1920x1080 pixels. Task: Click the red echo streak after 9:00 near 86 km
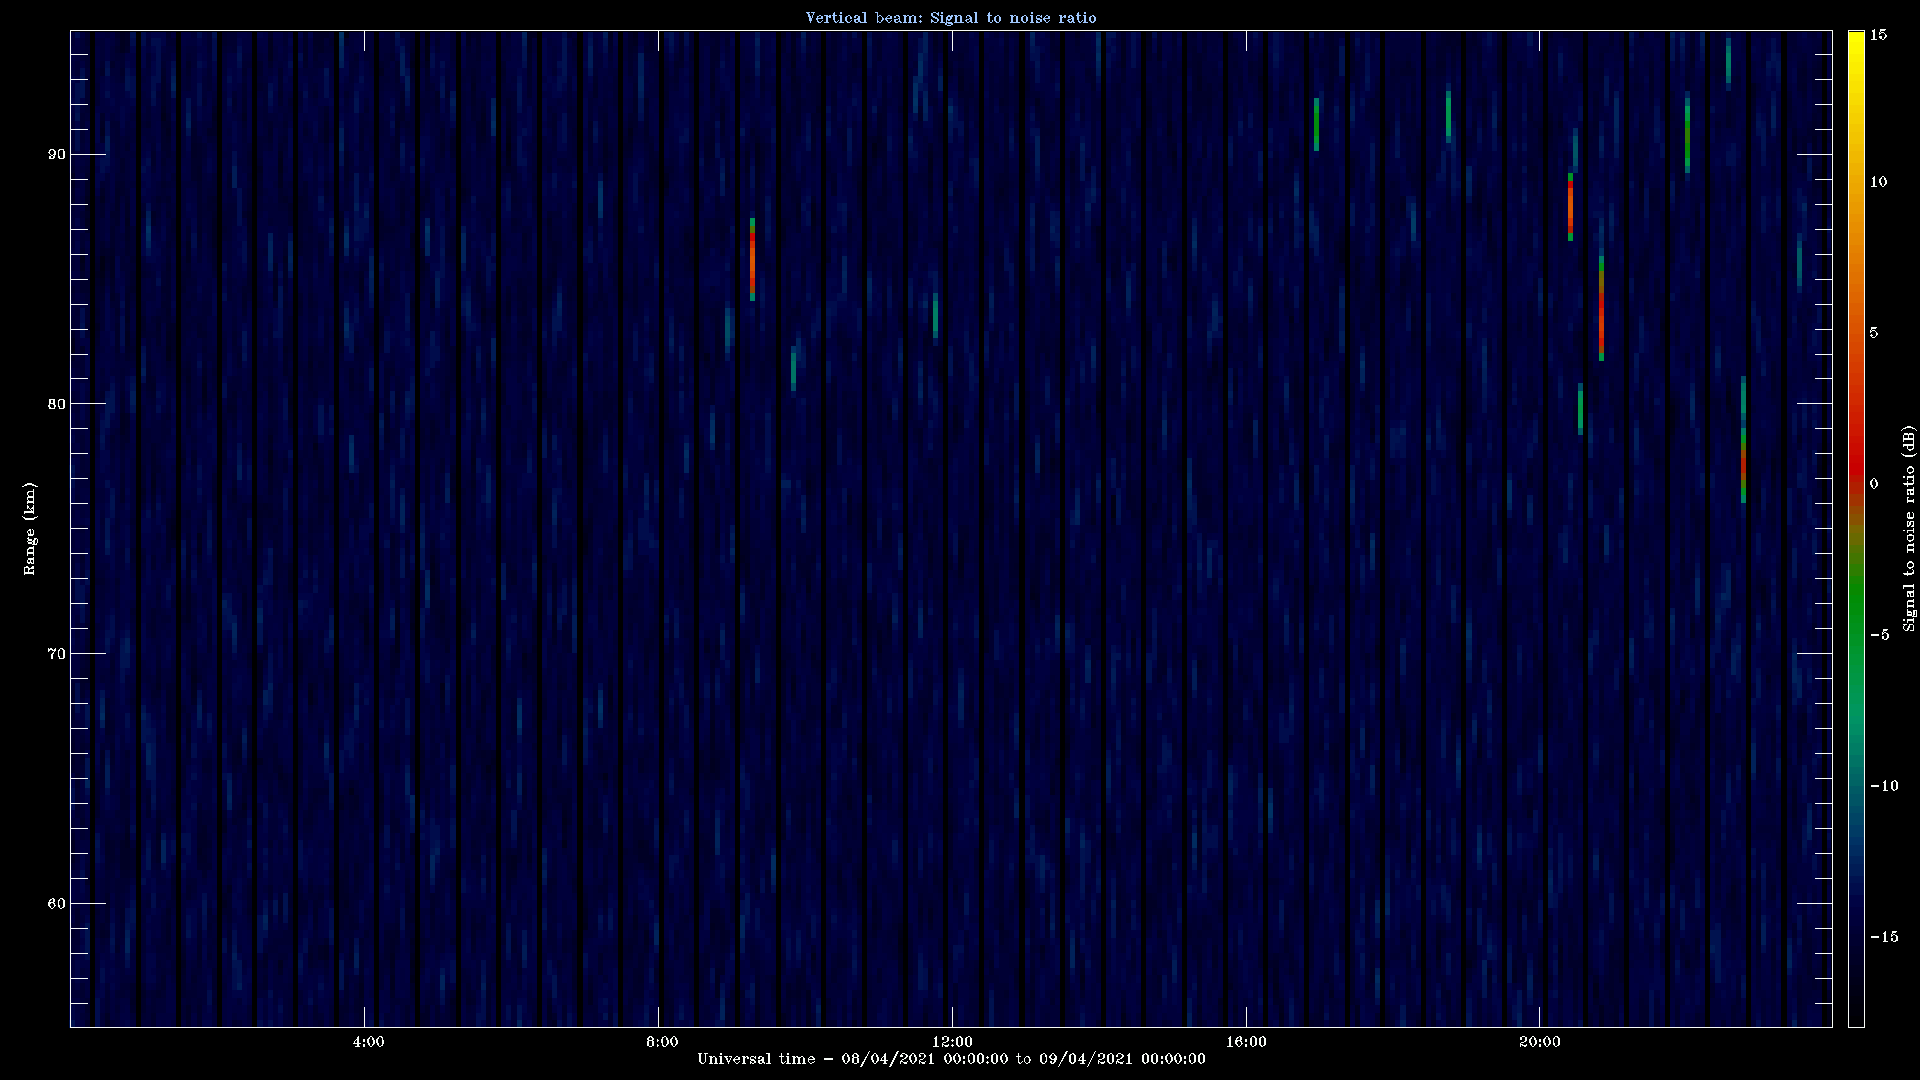coord(752,260)
